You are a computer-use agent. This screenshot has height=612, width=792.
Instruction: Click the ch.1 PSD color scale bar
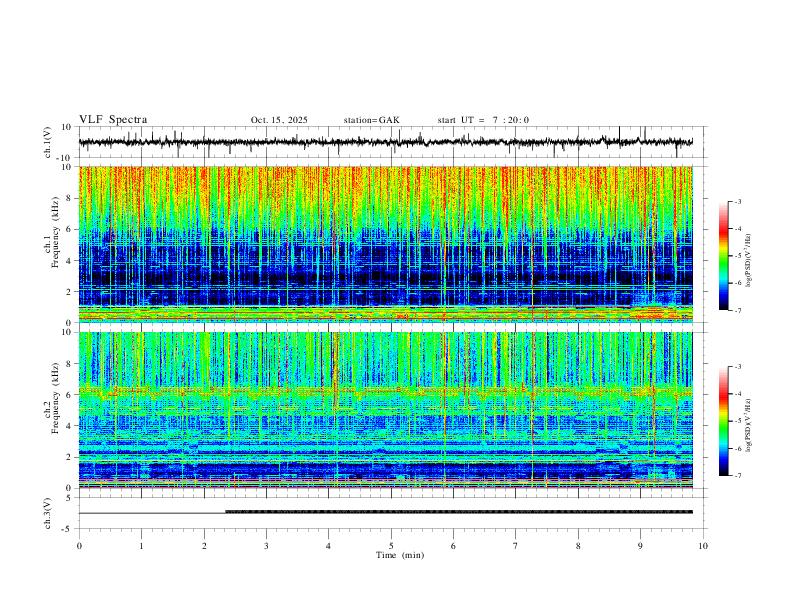[x=723, y=256]
